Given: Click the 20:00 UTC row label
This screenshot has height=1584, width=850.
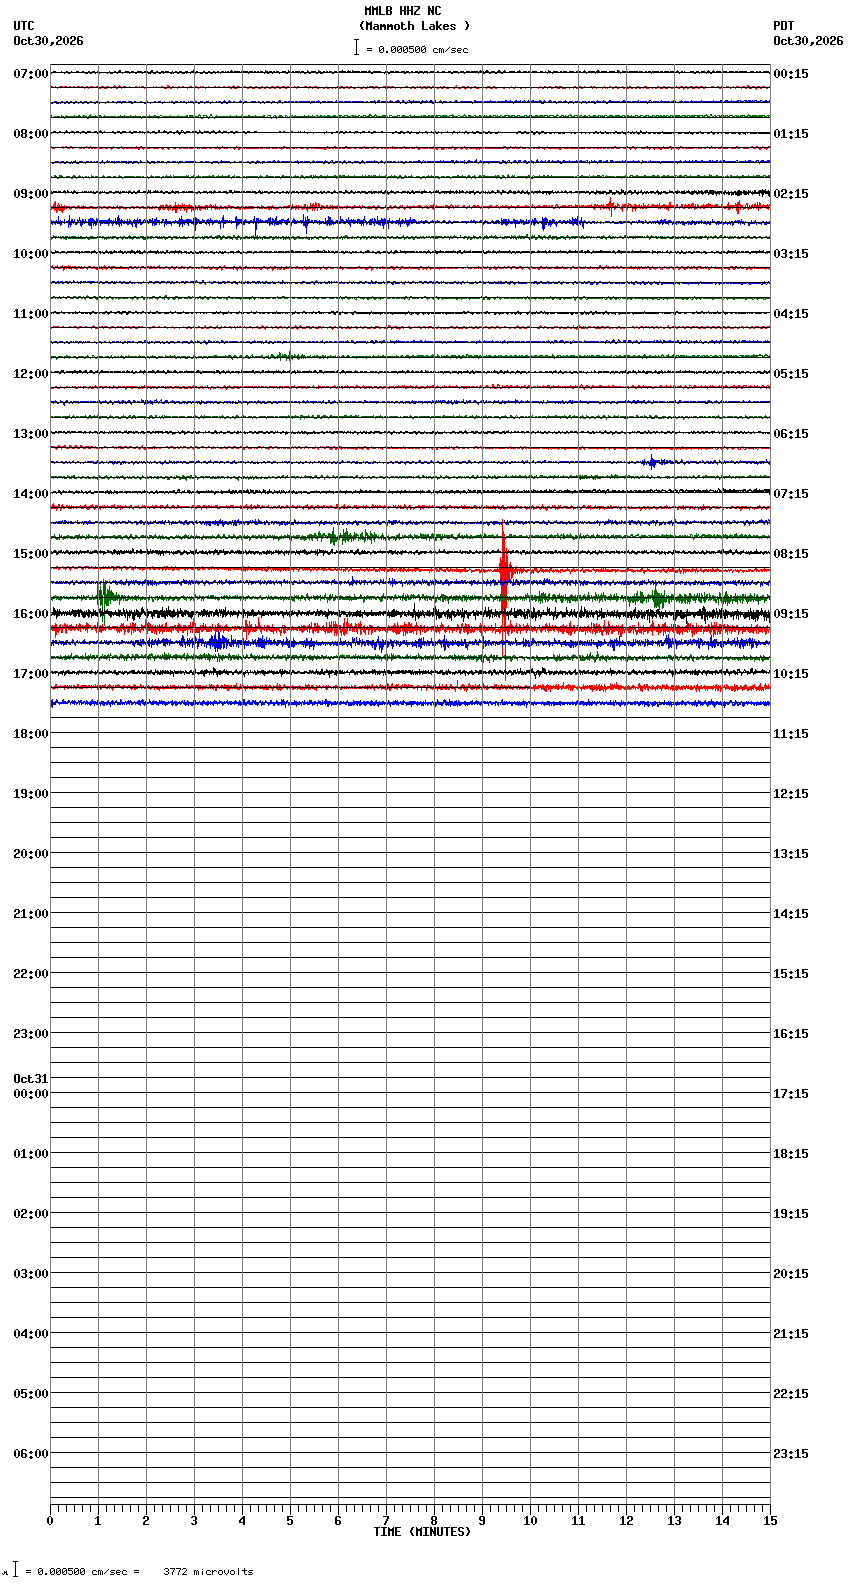Looking at the screenshot, I should pos(31,854).
